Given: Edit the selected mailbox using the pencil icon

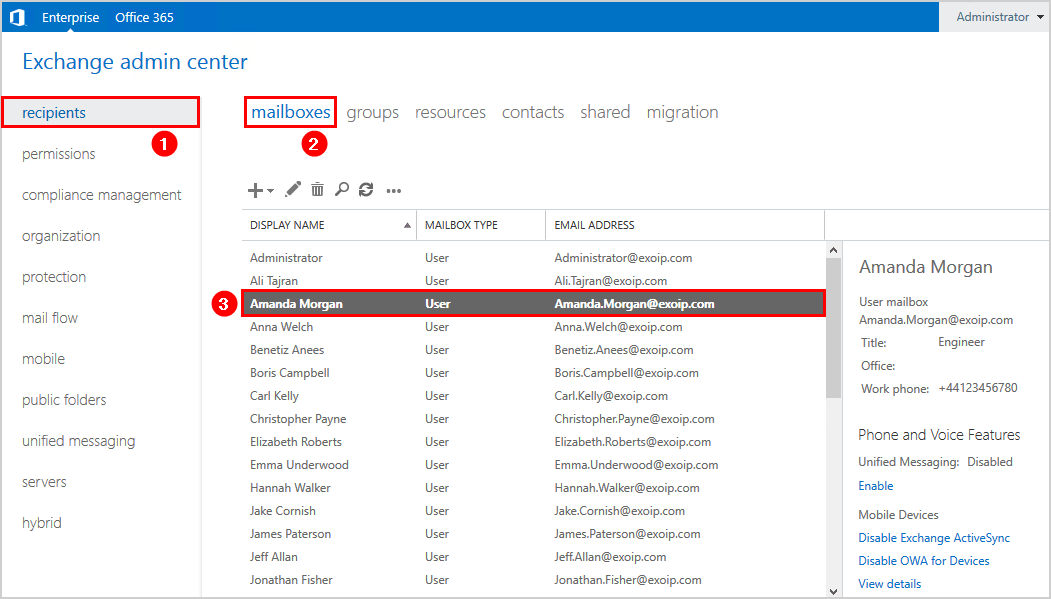Looking at the screenshot, I should [x=292, y=189].
